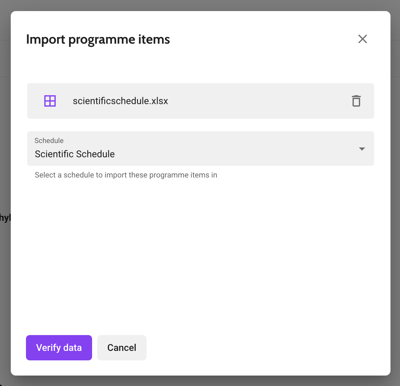This screenshot has height=386, width=400.
Task: Expand the Schedule dropdown arrow
Action: [x=362, y=149]
